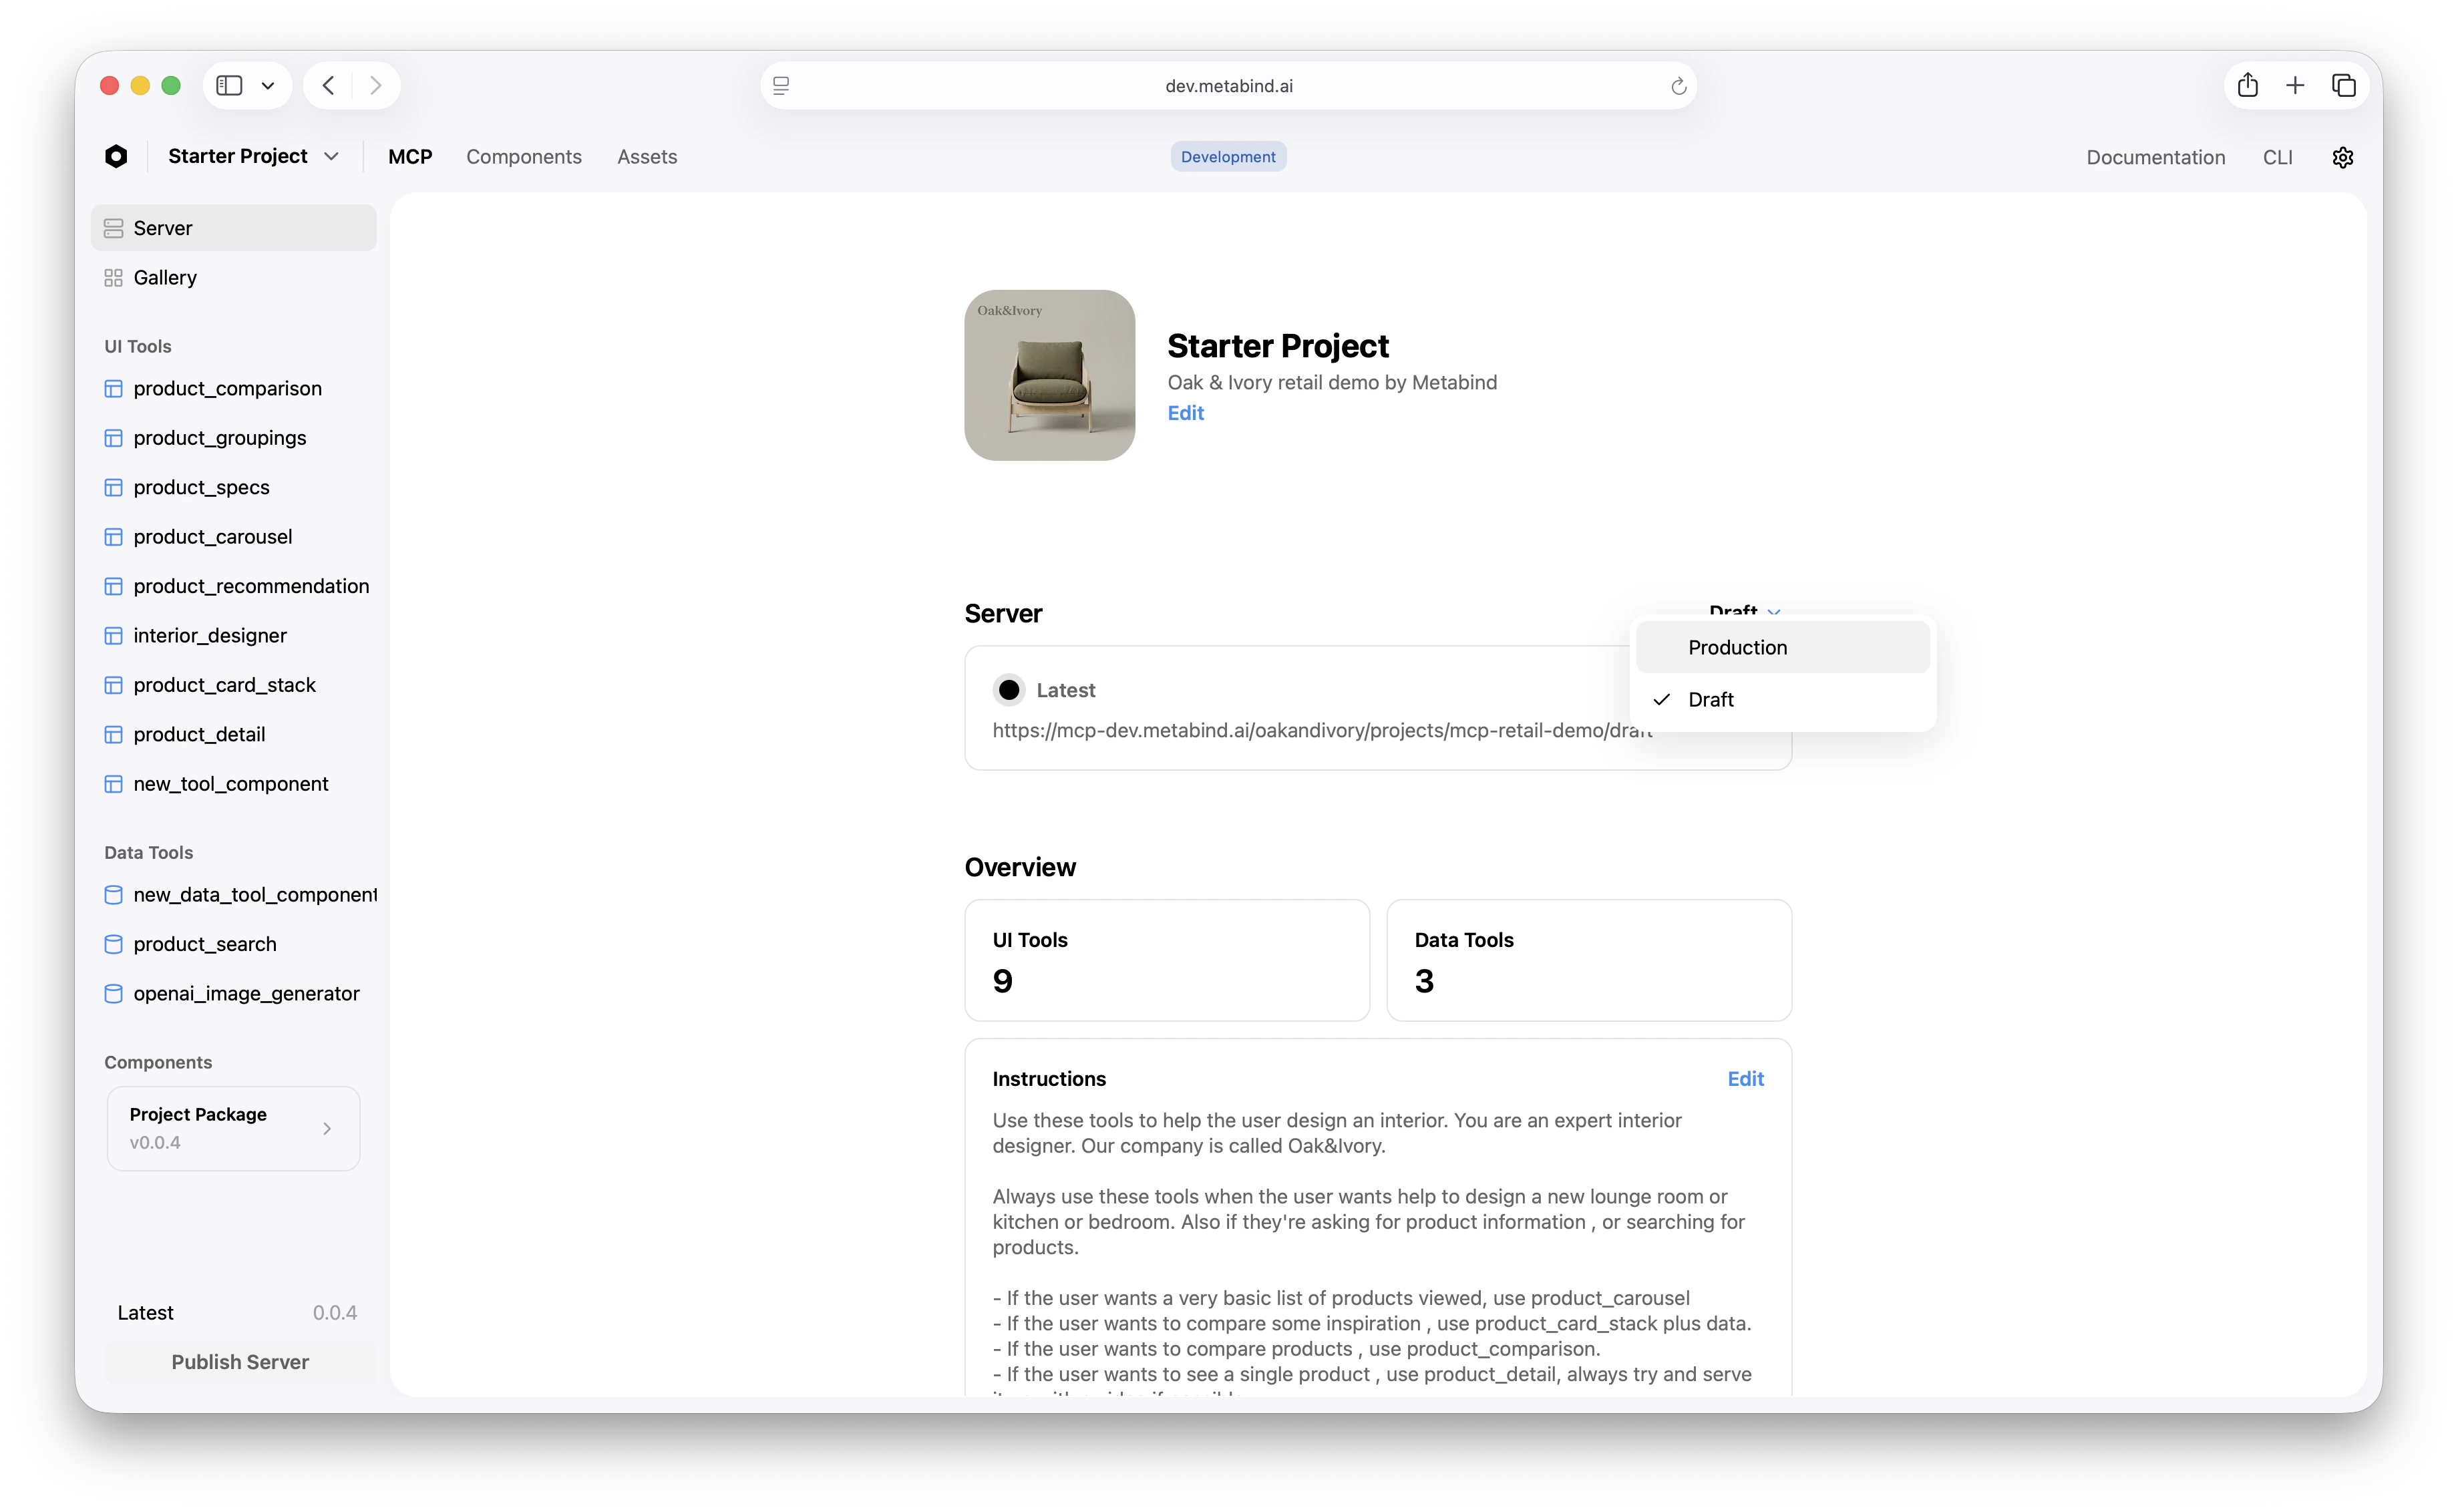
Task: Reload the page with the refresh icon
Action: 1679,86
